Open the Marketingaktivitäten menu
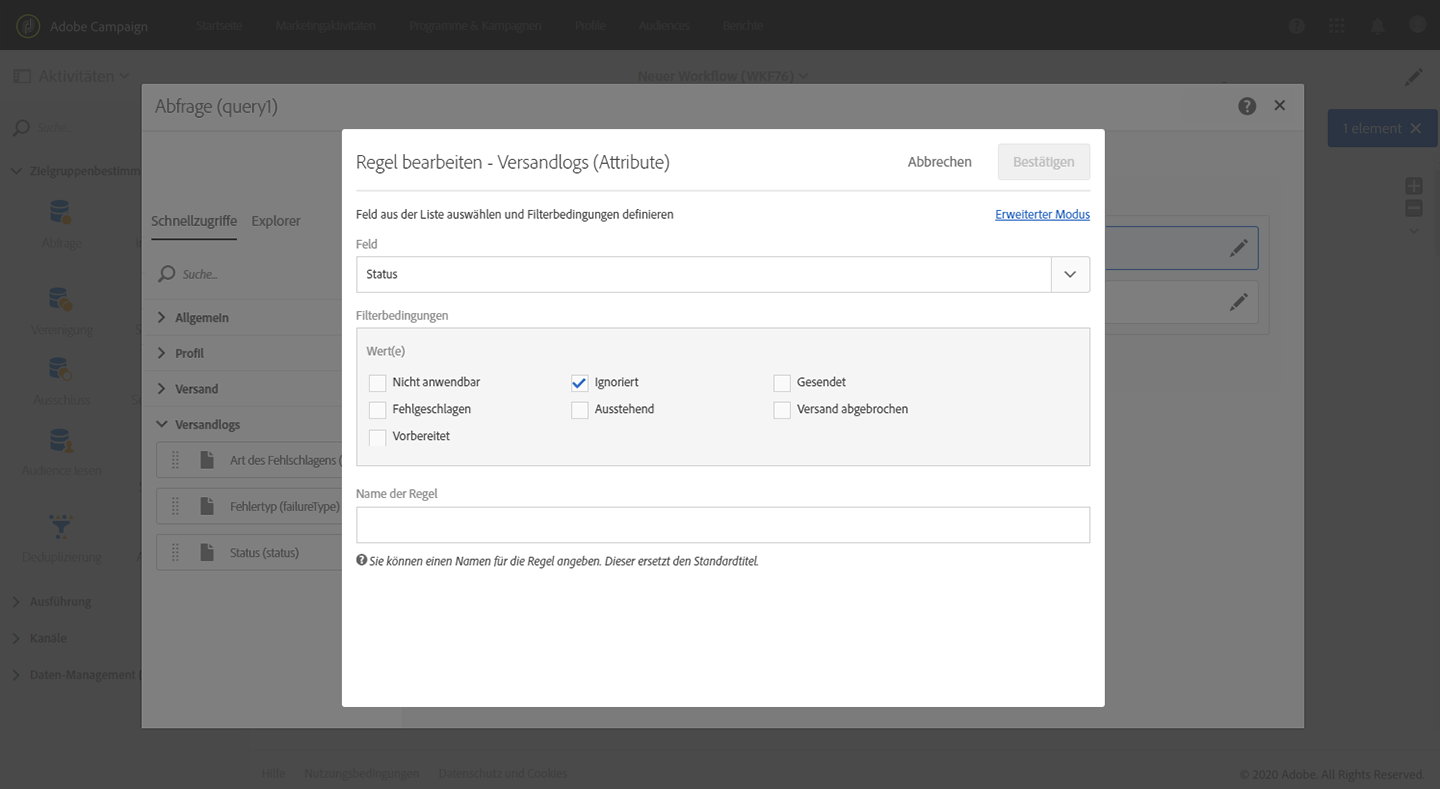 pos(326,26)
